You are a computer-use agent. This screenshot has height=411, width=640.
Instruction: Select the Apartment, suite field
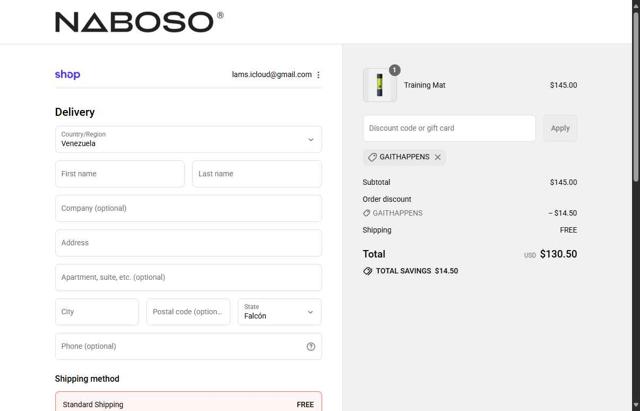pos(188,277)
